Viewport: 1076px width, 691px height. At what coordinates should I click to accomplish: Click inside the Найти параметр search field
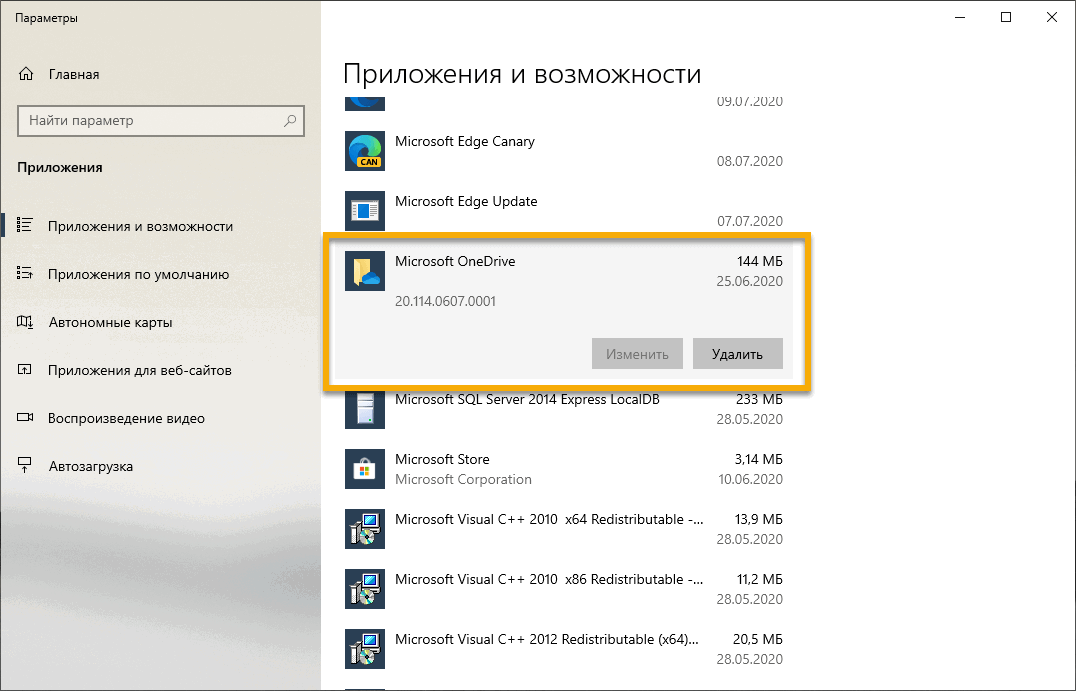pyautogui.click(x=150, y=120)
